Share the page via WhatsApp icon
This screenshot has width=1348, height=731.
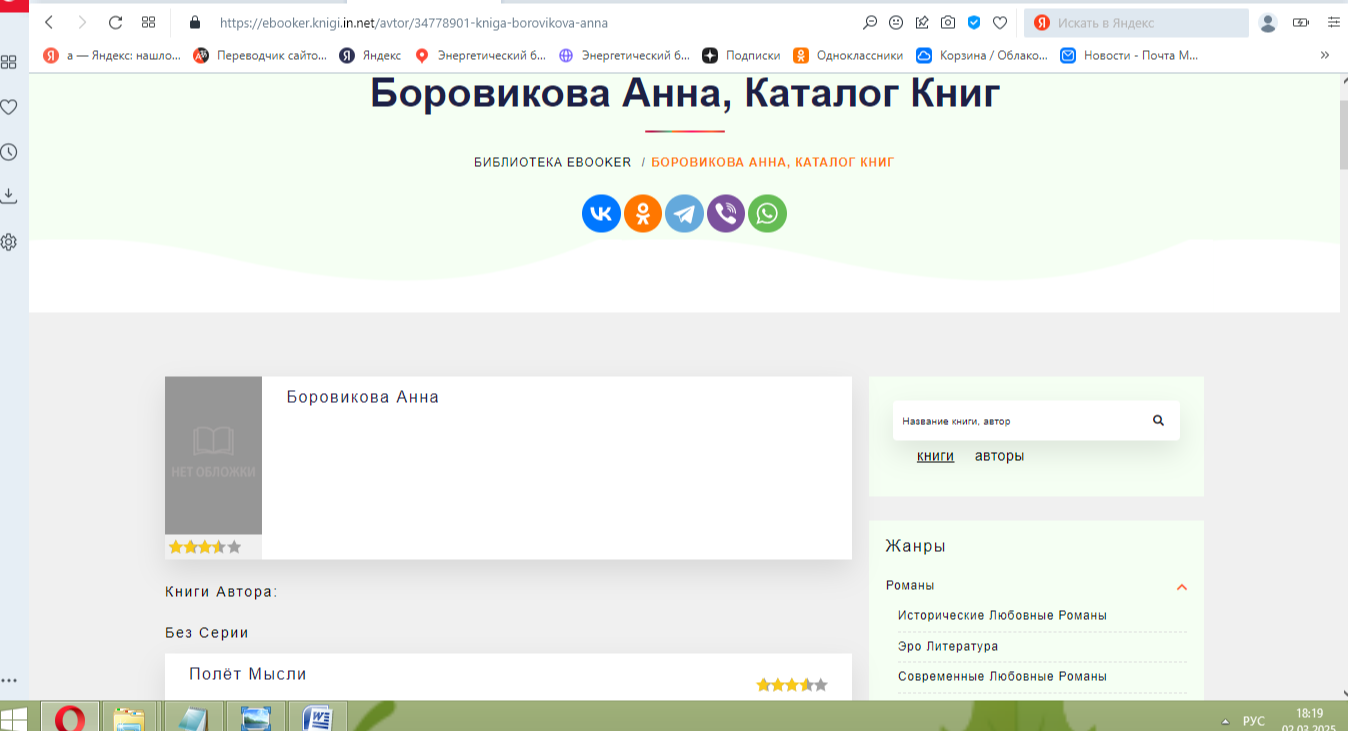[767, 213]
